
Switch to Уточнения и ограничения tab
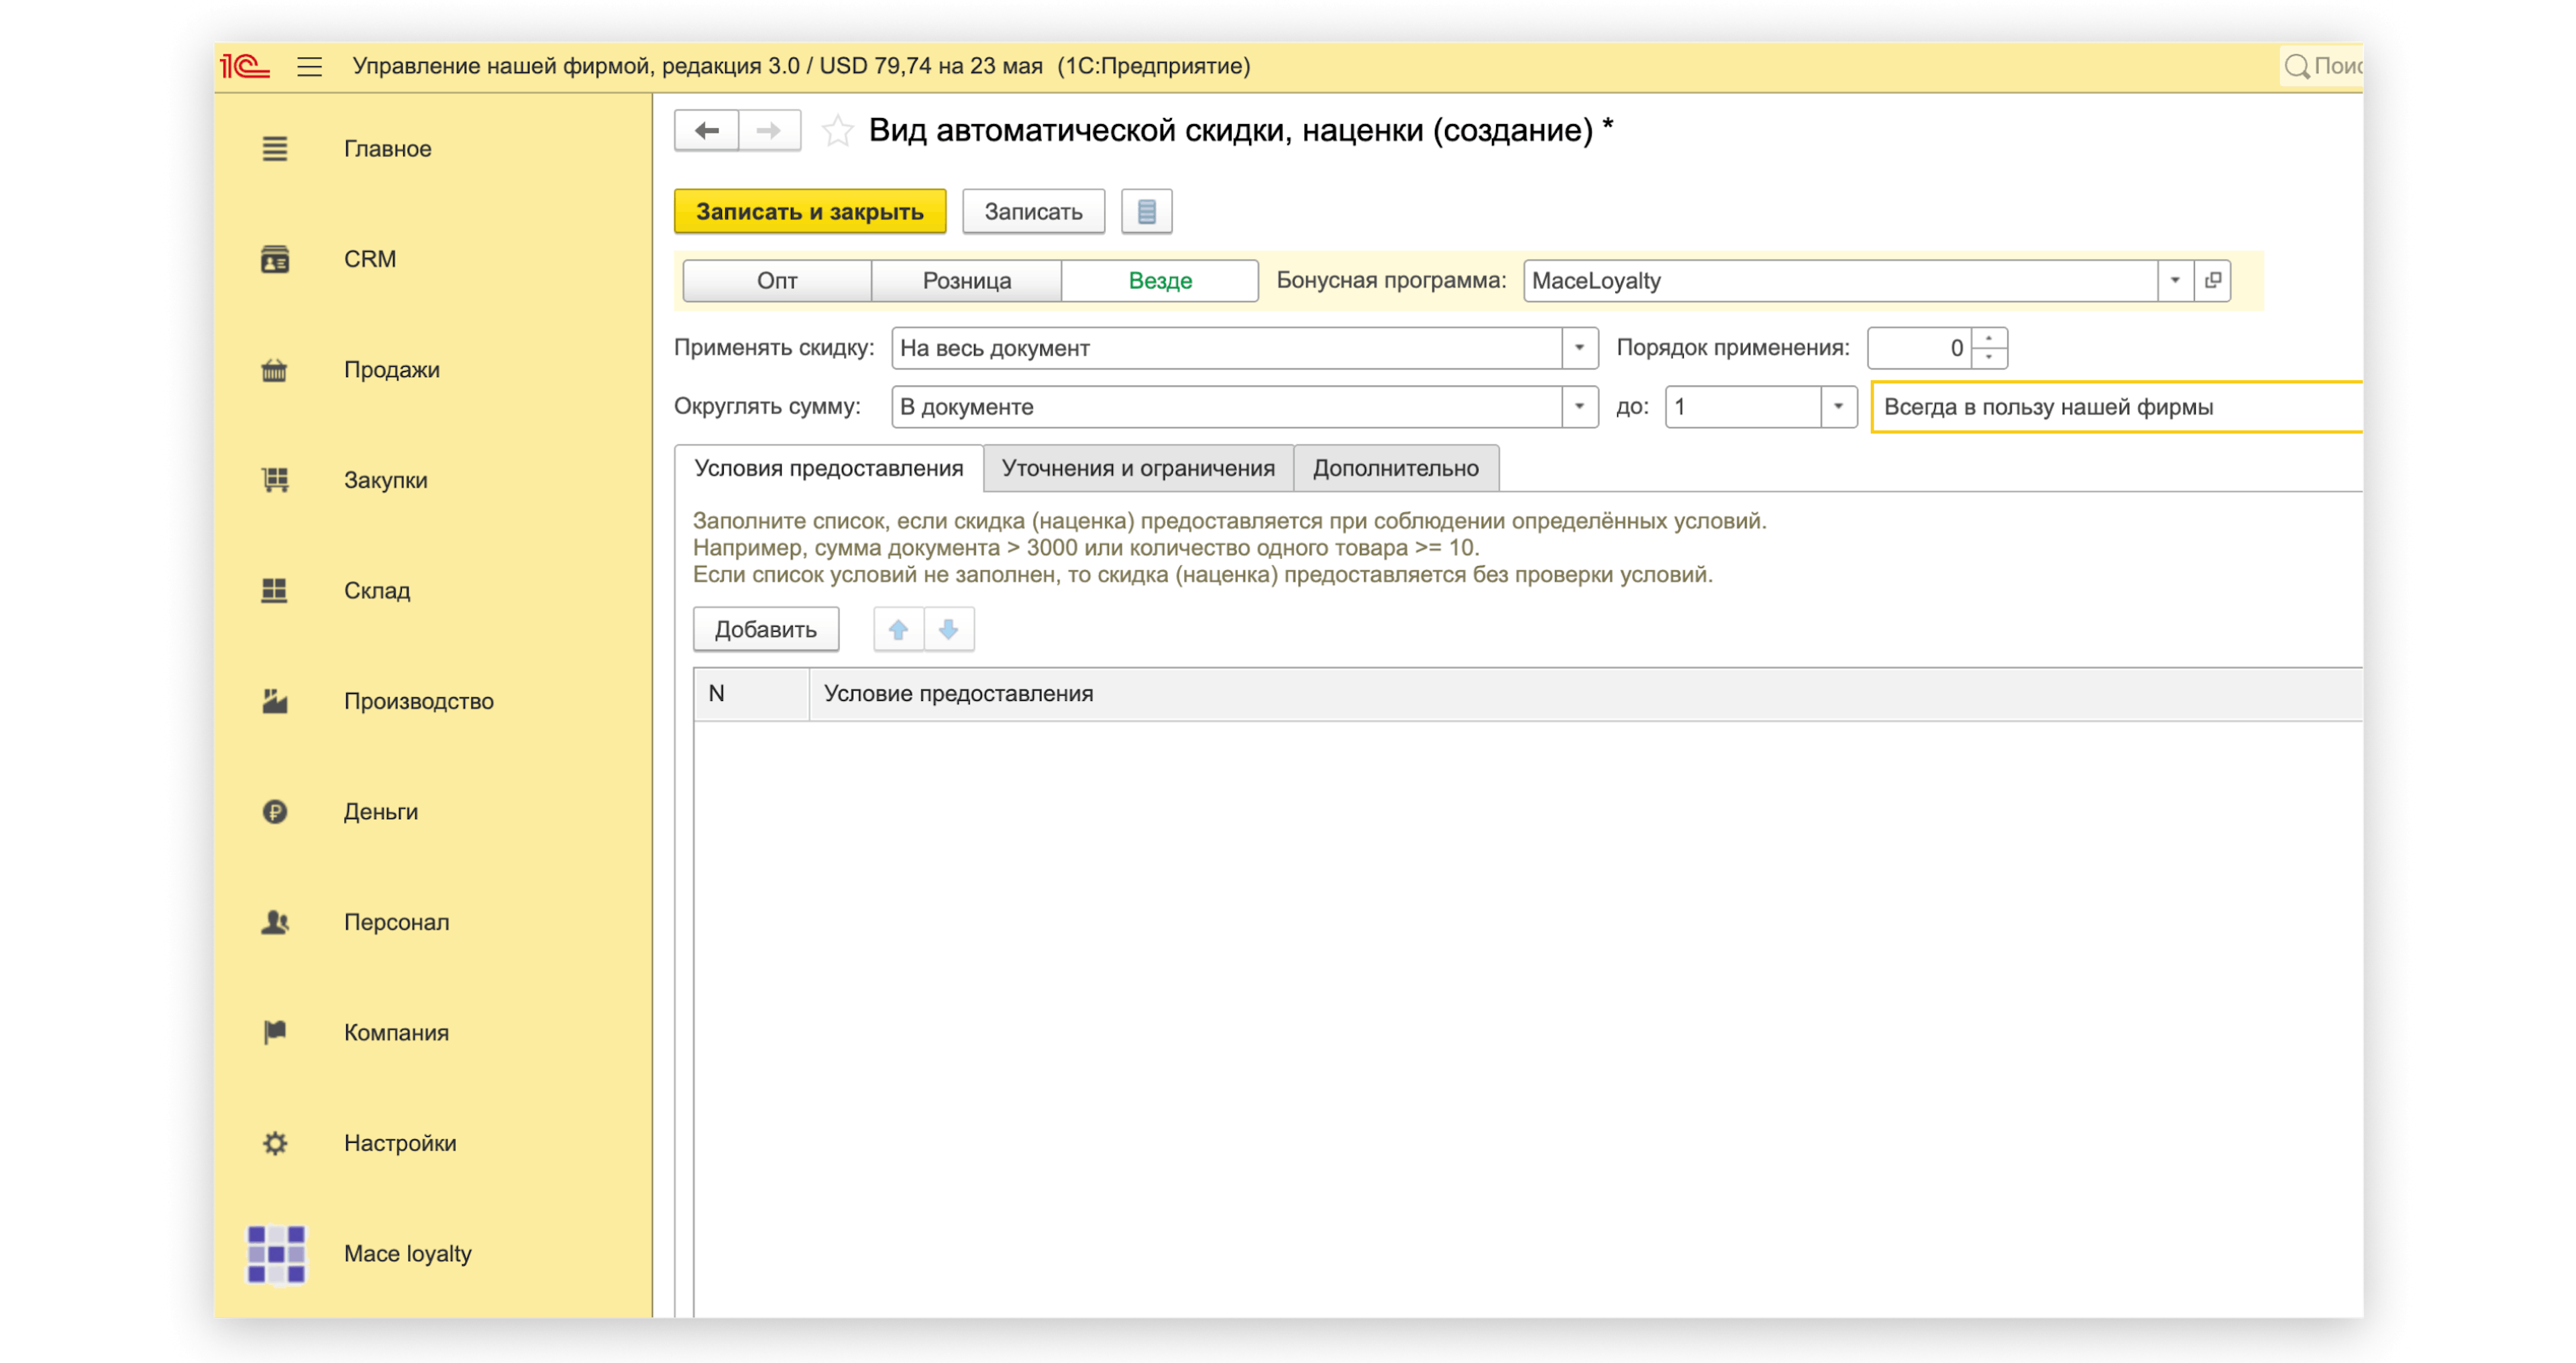[1138, 469]
